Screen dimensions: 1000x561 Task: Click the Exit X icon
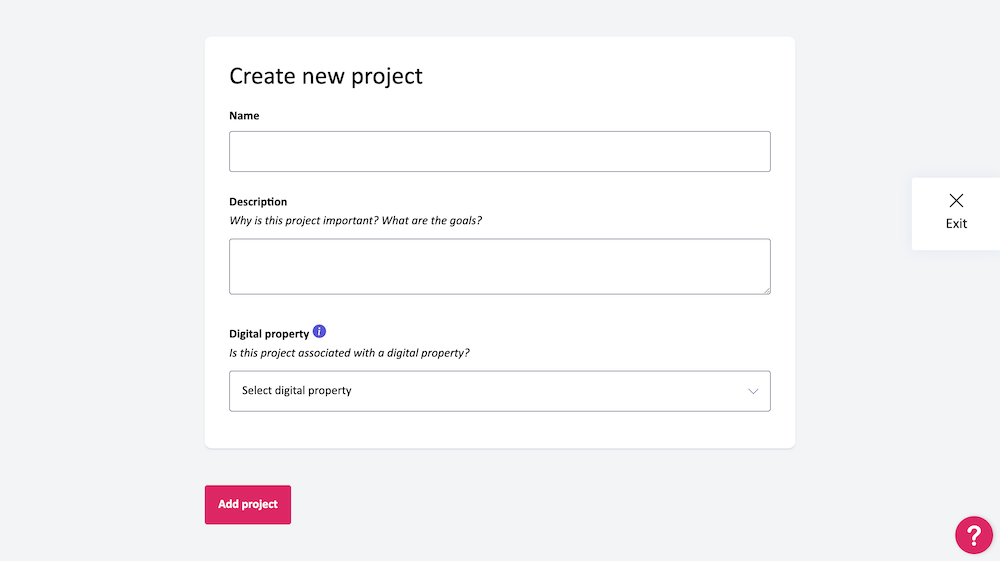pos(956,200)
